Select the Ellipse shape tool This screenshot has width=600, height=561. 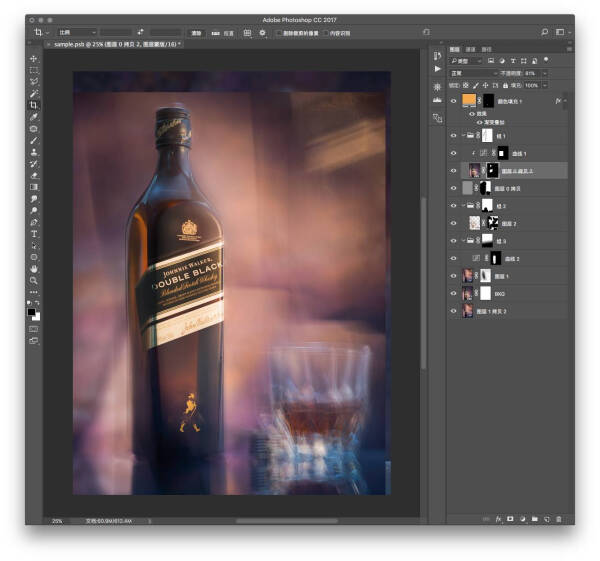(34, 257)
